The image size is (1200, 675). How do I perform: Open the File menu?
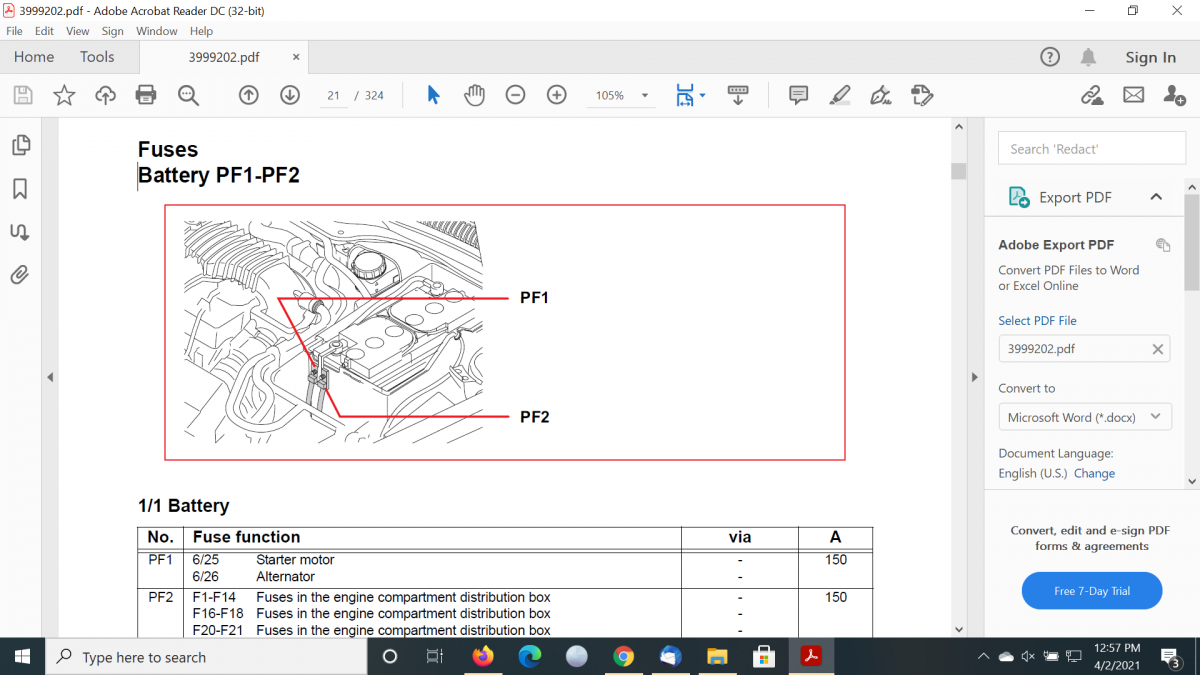pyautogui.click(x=14, y=31)
